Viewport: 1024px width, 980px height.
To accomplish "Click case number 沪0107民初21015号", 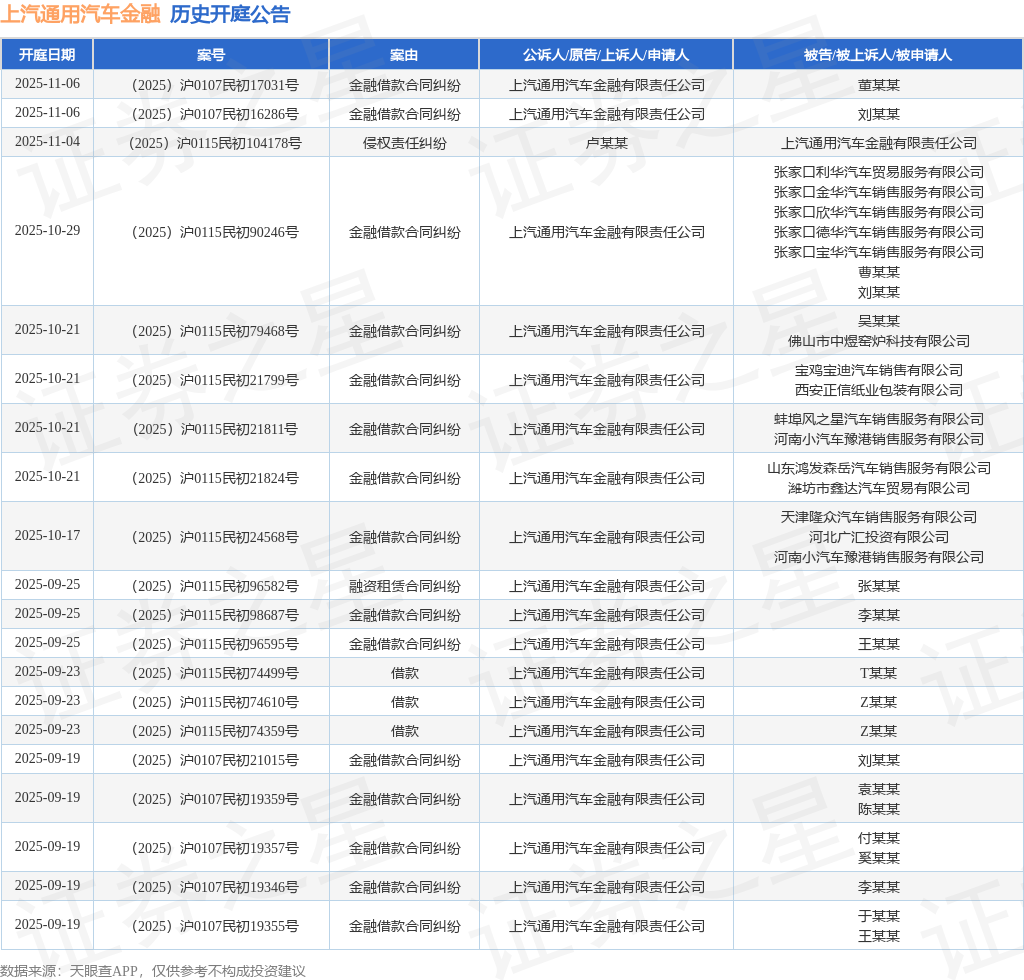I will pos(215,760).
